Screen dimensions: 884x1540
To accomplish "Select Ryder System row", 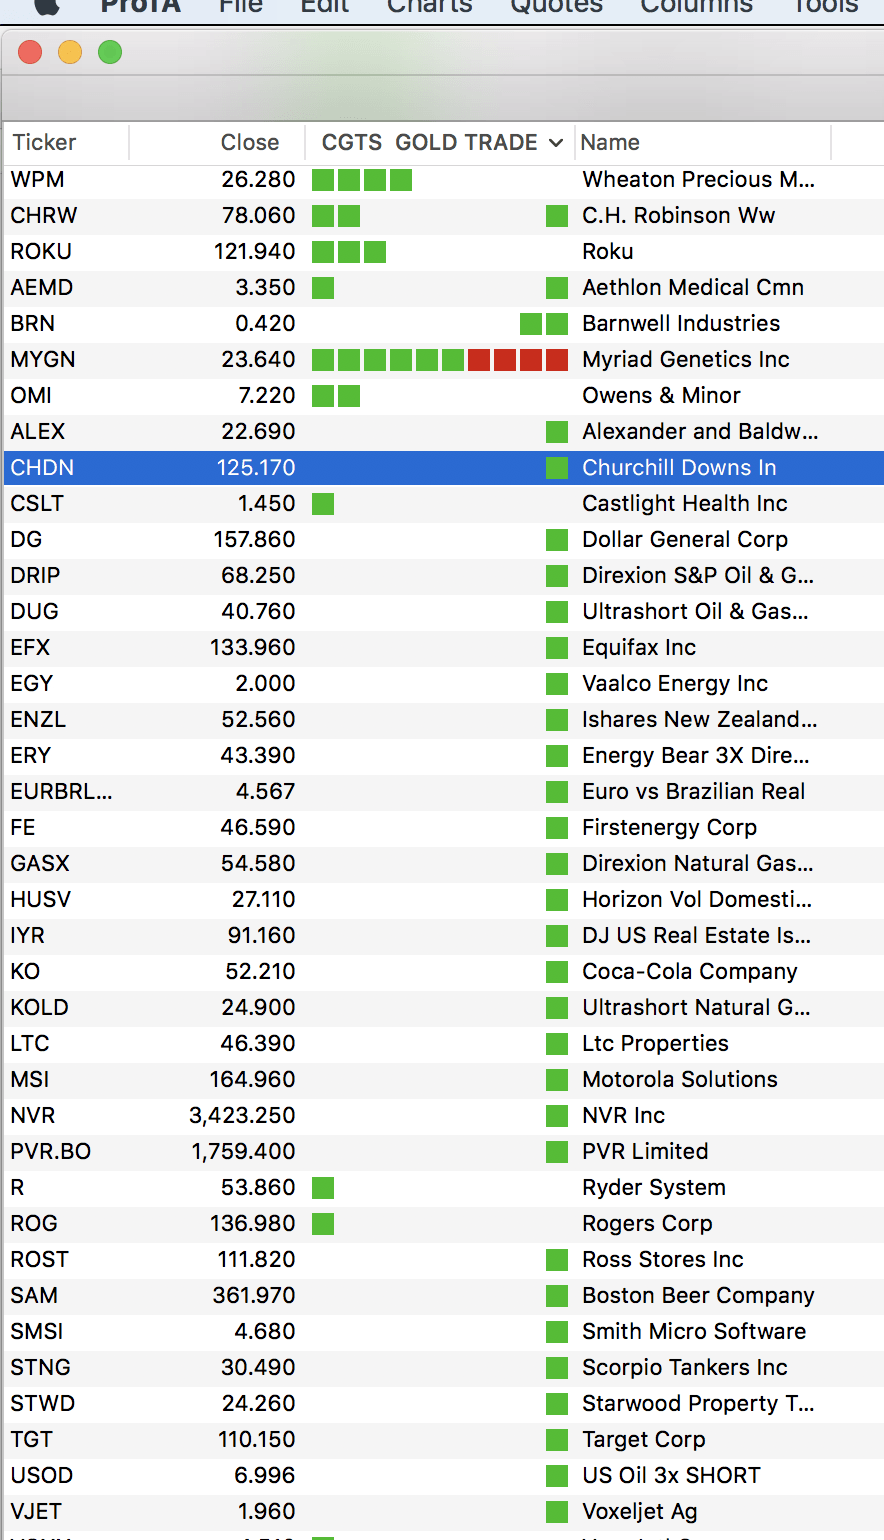I will pos(442,1187).
